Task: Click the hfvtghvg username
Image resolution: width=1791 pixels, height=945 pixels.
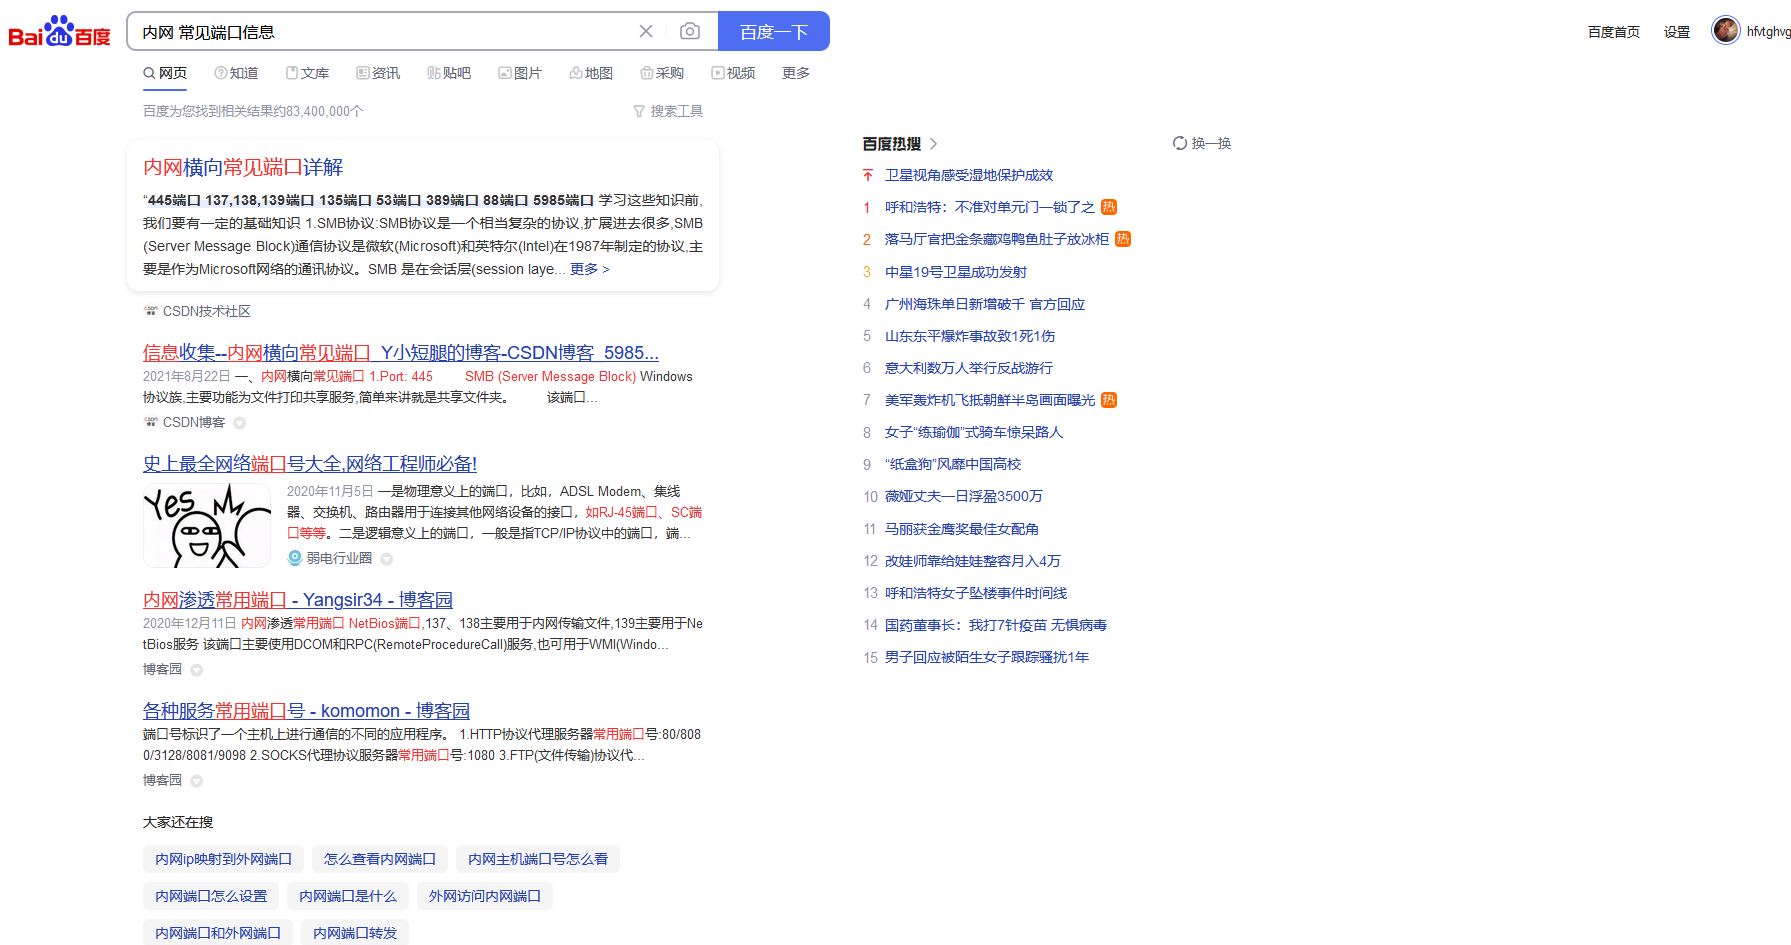Action: (x=1769, y=31)
